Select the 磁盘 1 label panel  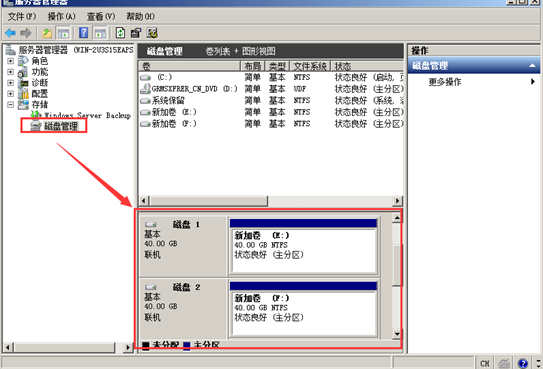pyautogui.click(x=183, y=246)
